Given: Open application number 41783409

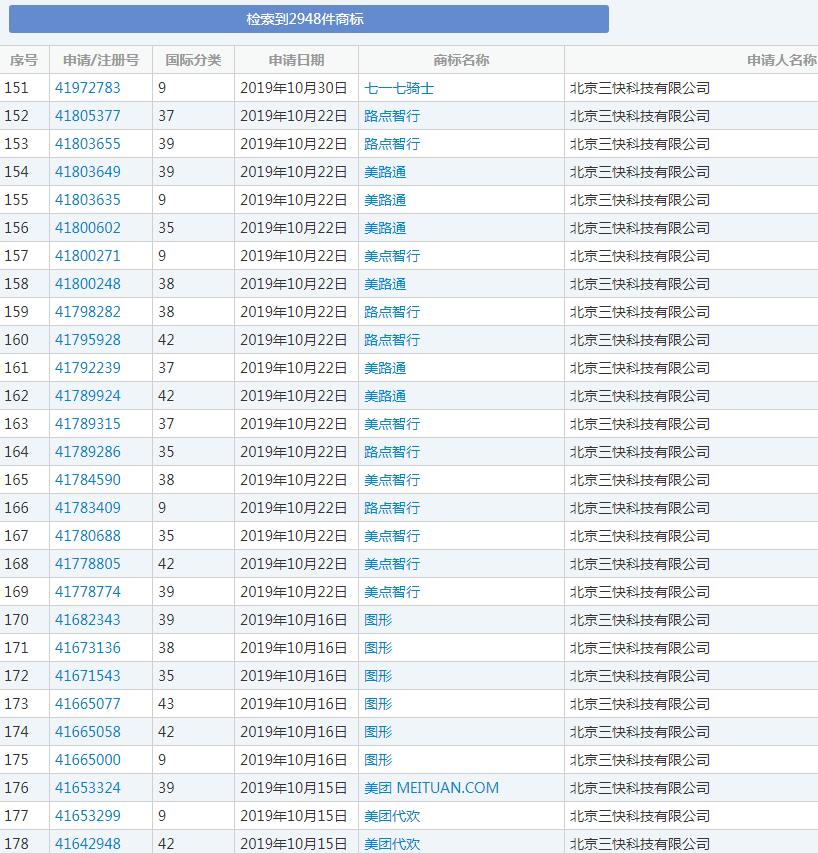Looking at the screenshot, I should 88,508.
